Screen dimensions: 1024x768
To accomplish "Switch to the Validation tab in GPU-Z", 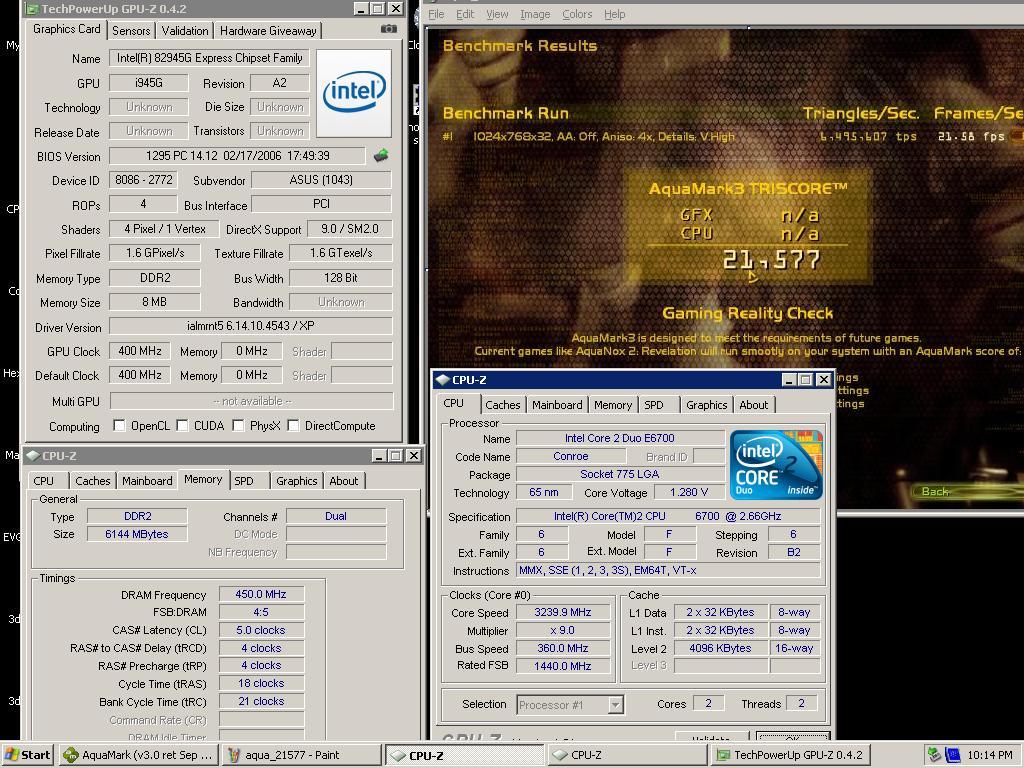I will pos(185,31).
